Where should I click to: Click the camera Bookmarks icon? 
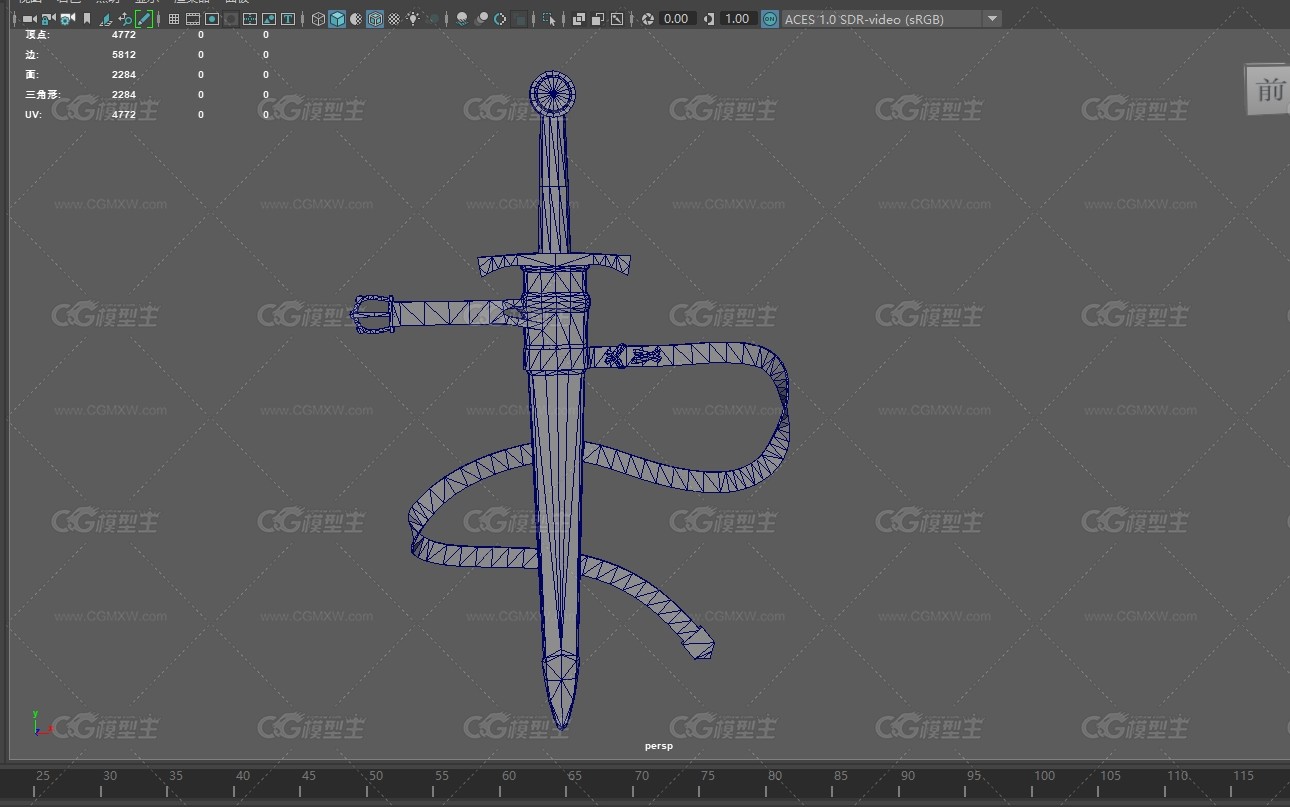(x=87, y=19)
